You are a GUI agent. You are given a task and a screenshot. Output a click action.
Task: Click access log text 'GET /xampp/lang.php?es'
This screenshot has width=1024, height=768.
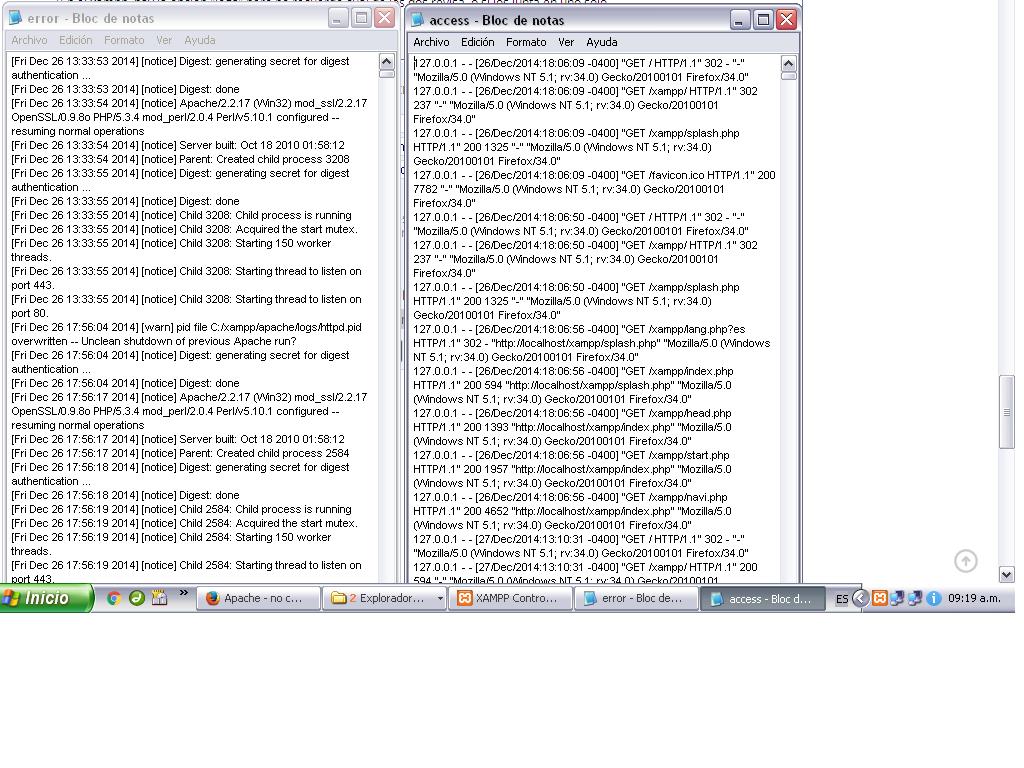[684, 329]
